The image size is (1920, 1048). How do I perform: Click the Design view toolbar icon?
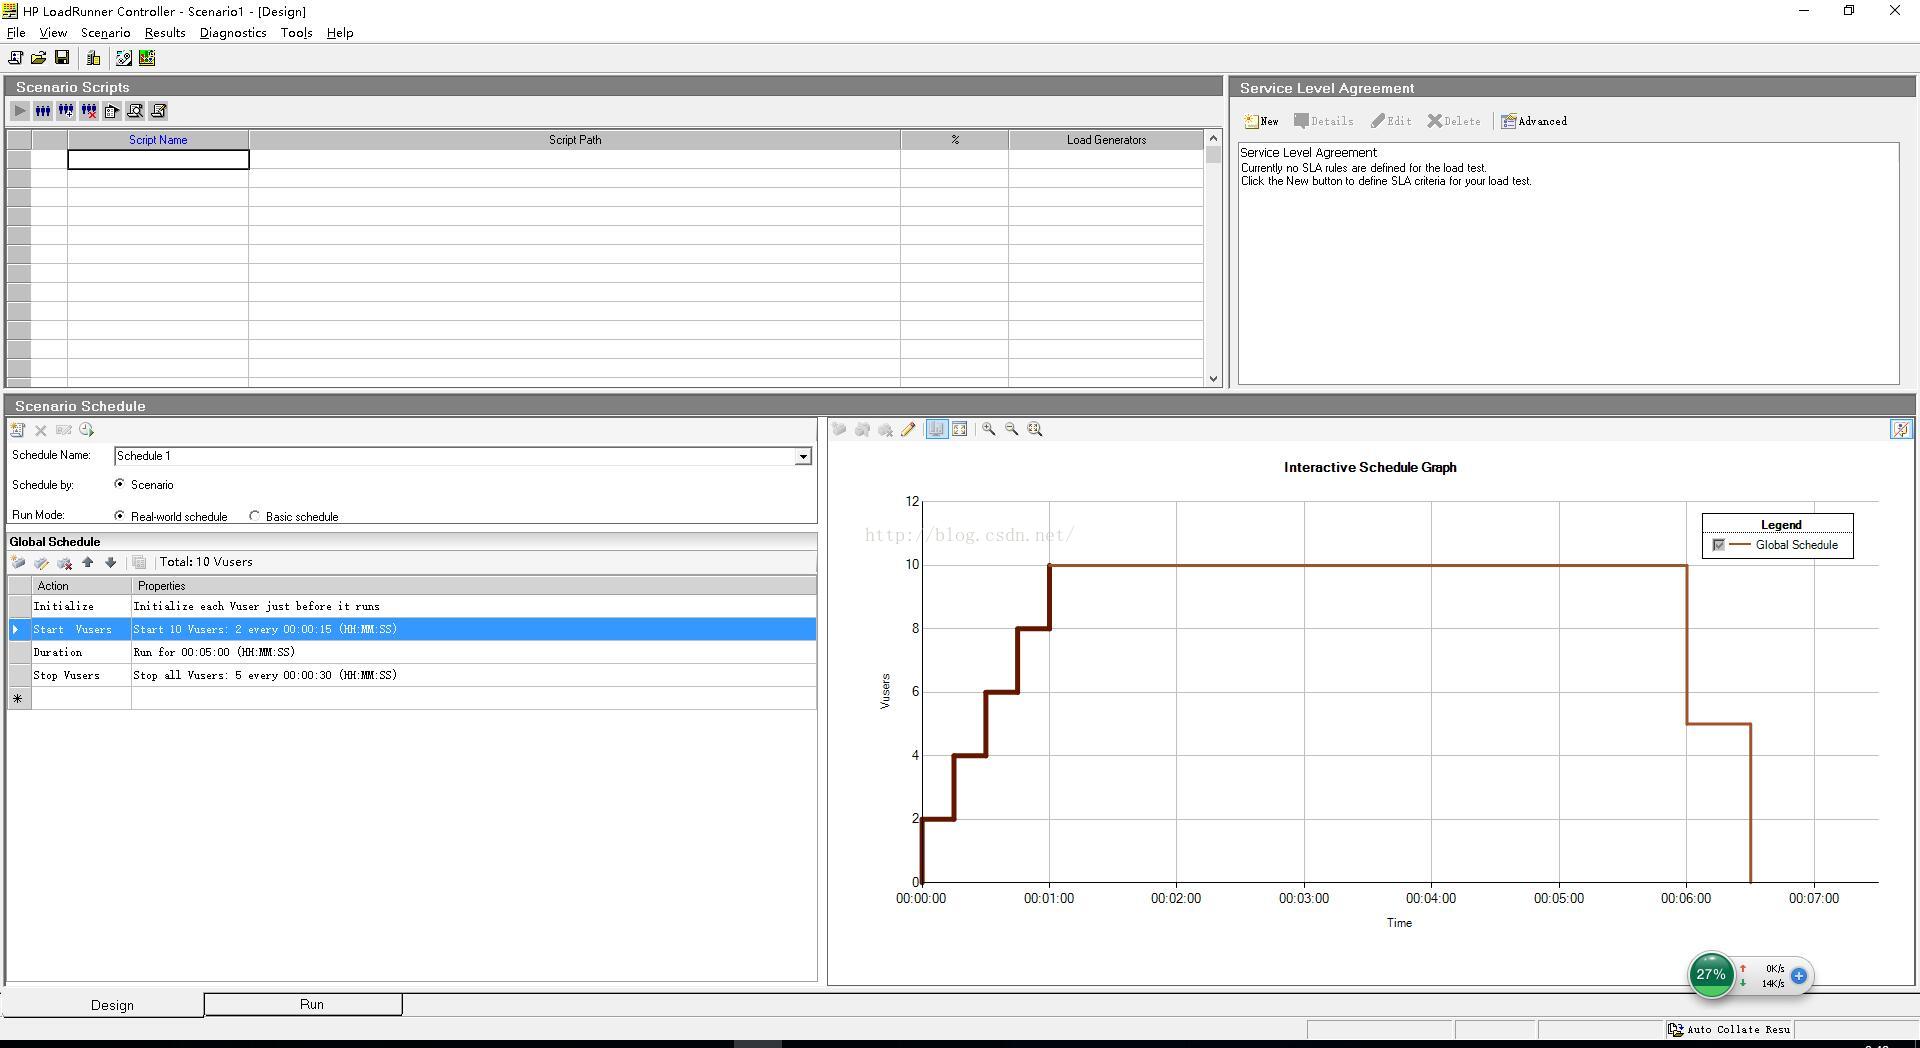coord(124,58)
